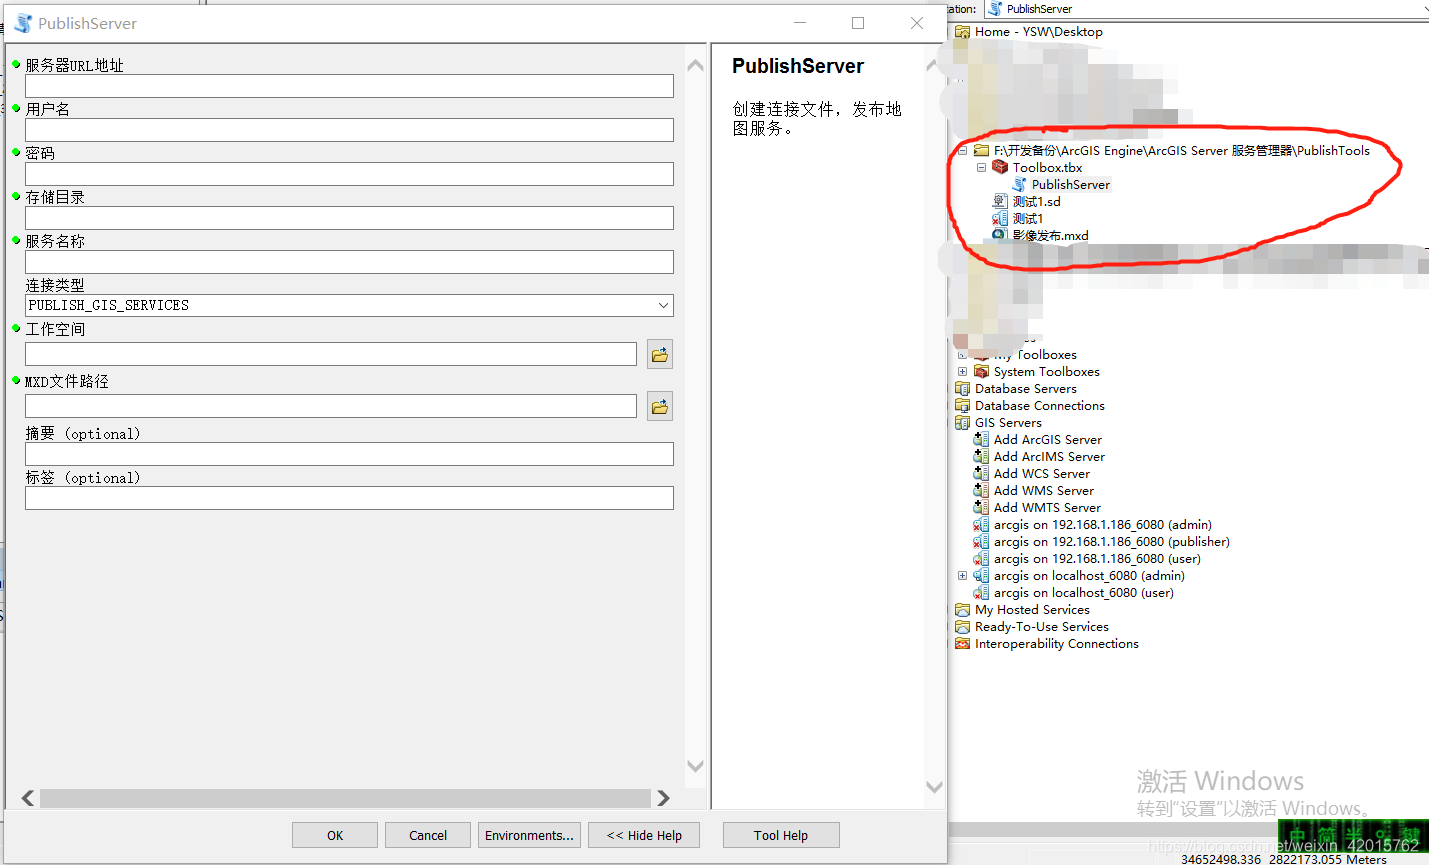
Task: Click the Add ArcGIS Server icon
Action: click(981, 439)
